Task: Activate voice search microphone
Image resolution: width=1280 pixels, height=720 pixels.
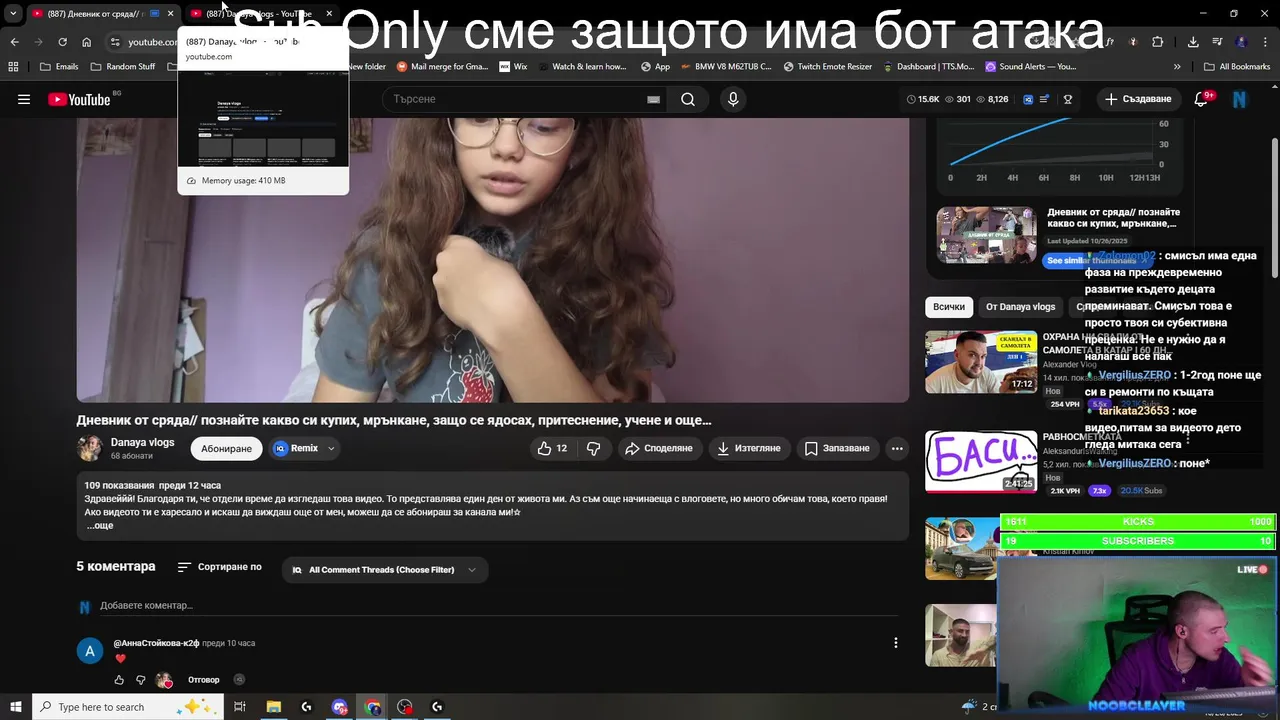Action: [733, 99]
